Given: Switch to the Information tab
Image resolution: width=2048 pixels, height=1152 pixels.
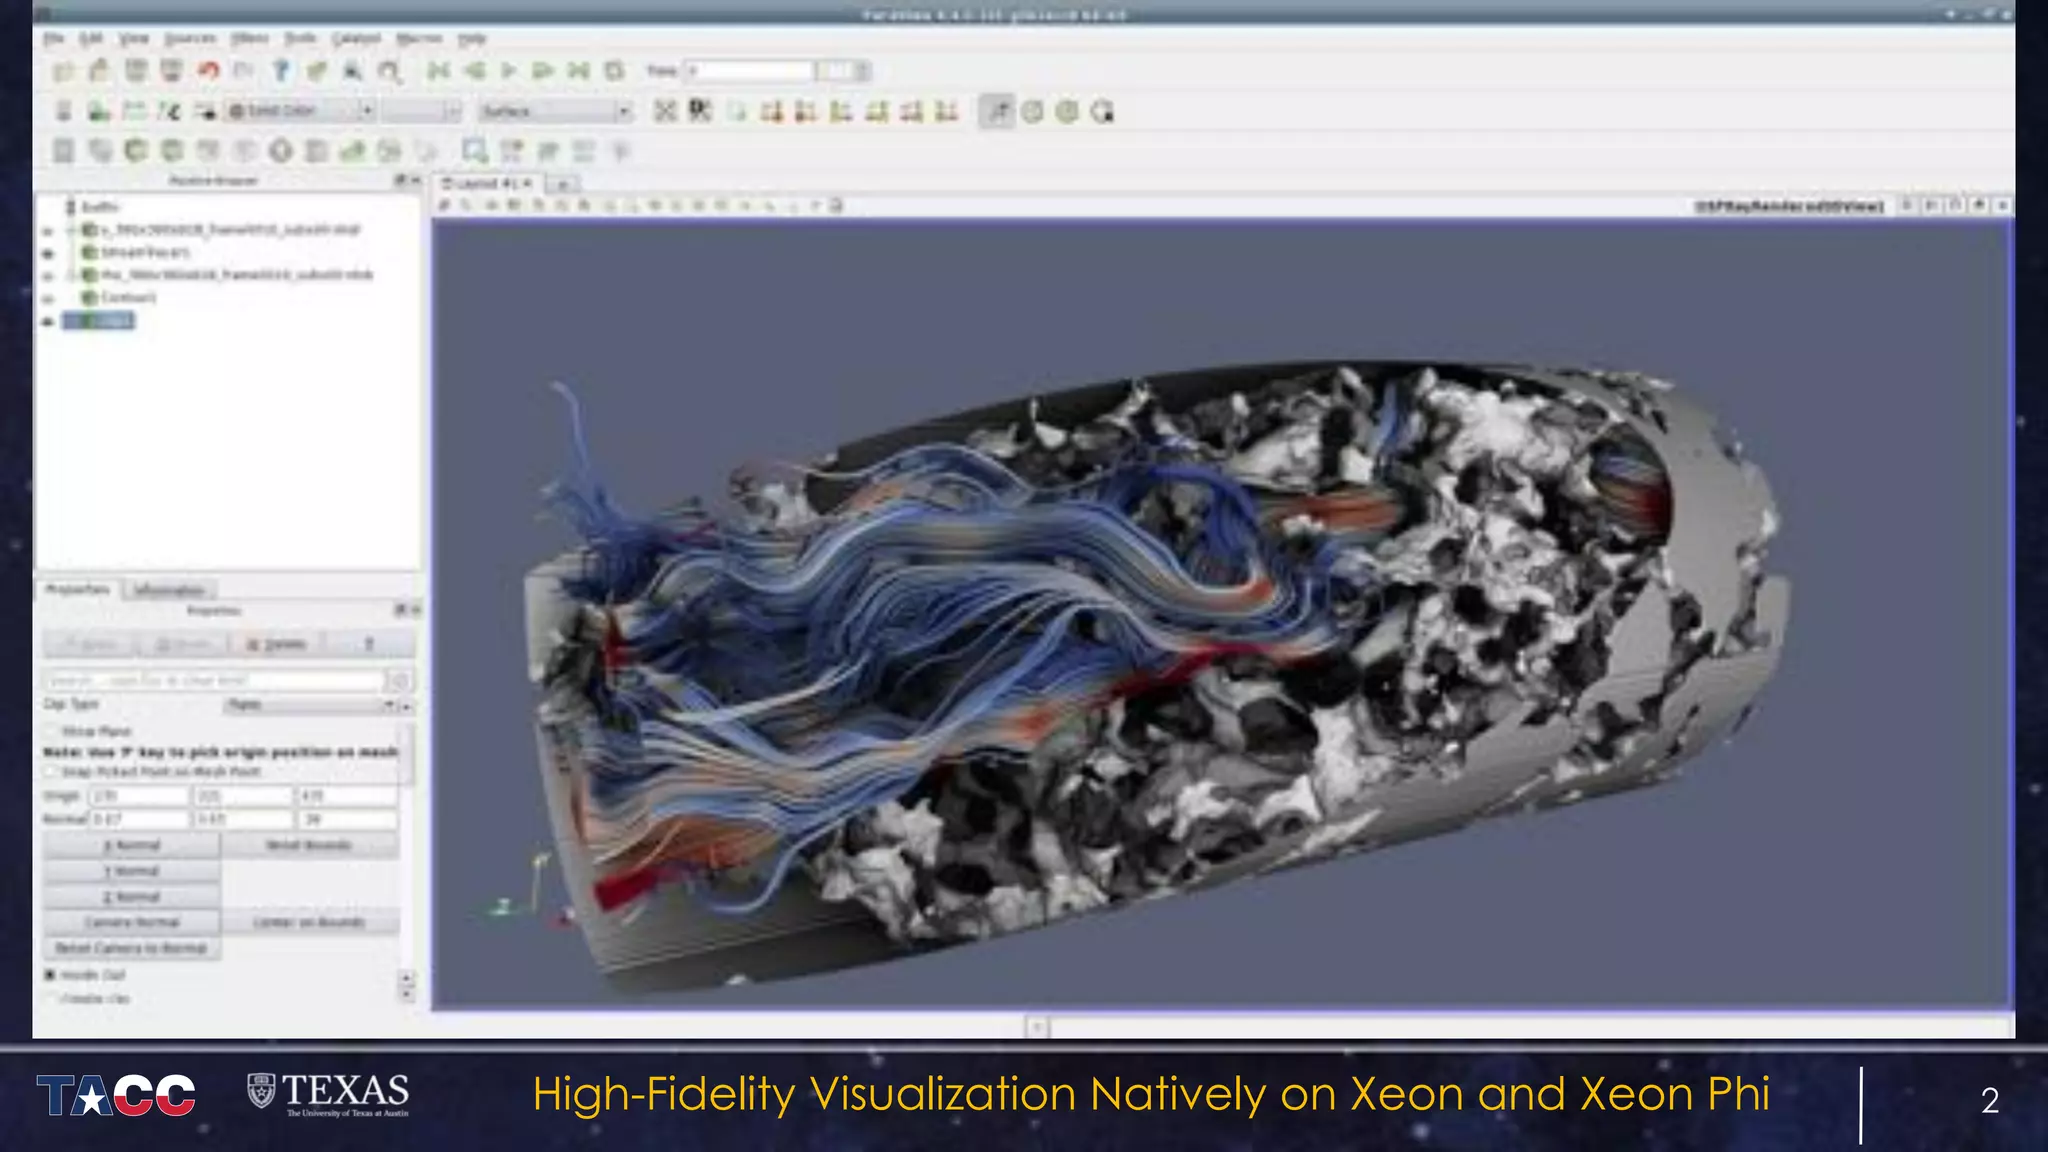Looking at the screenshot, I should click(168, 590).
